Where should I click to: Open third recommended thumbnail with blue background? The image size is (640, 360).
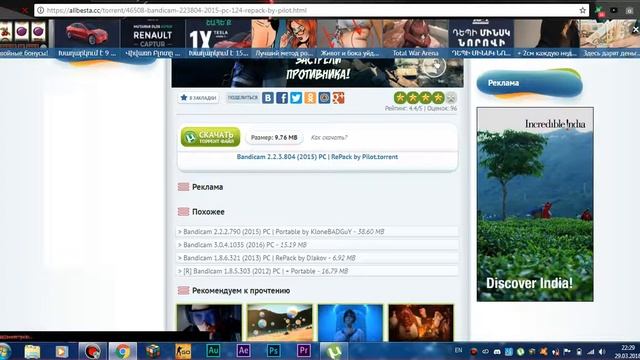350,322
